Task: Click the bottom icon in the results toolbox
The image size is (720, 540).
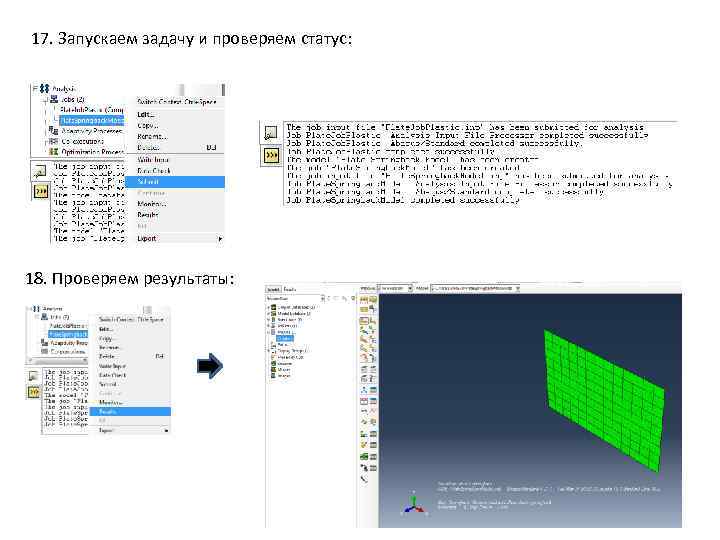Action: [364, 479]
